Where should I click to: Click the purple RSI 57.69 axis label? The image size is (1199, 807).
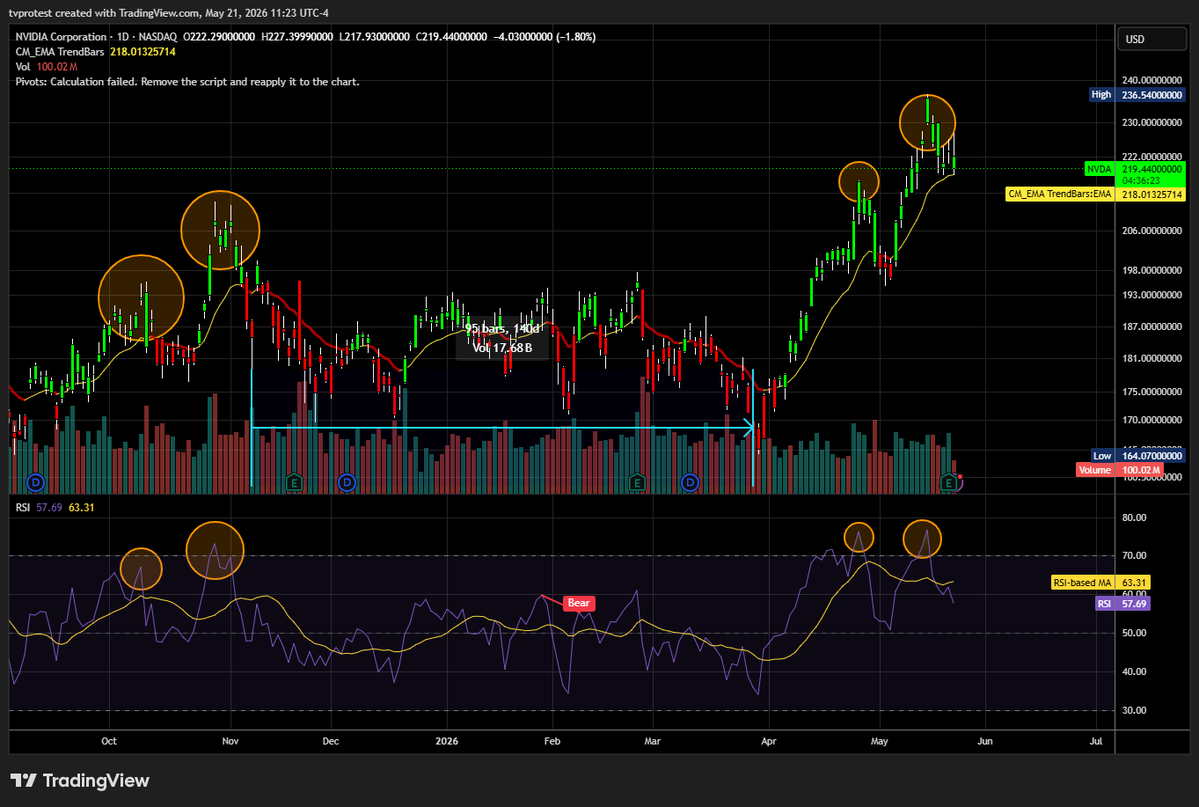(x=1123, y=604)
